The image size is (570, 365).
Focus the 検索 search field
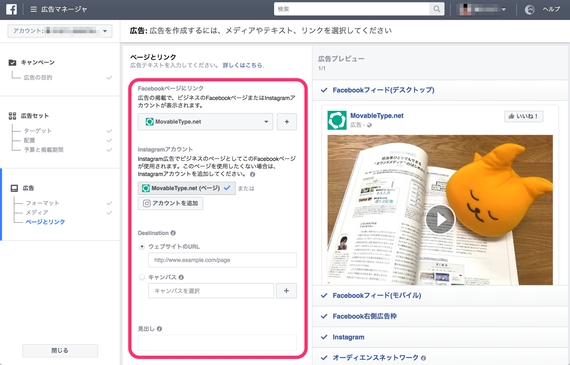point(352,9)
